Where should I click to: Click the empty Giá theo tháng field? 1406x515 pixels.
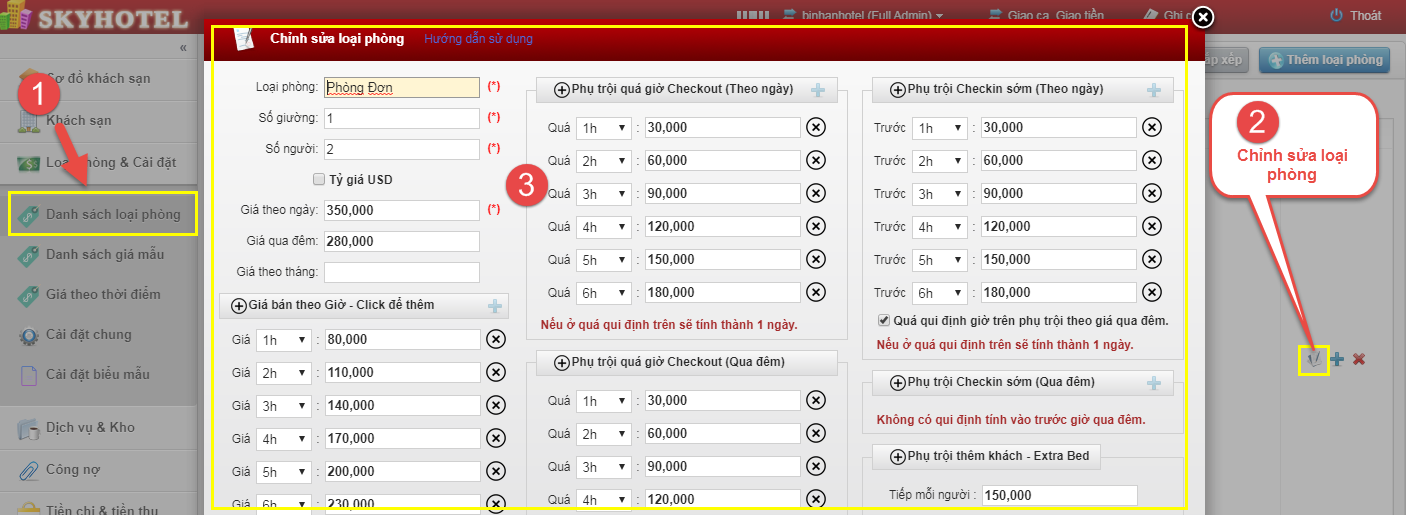click(402, 272)
